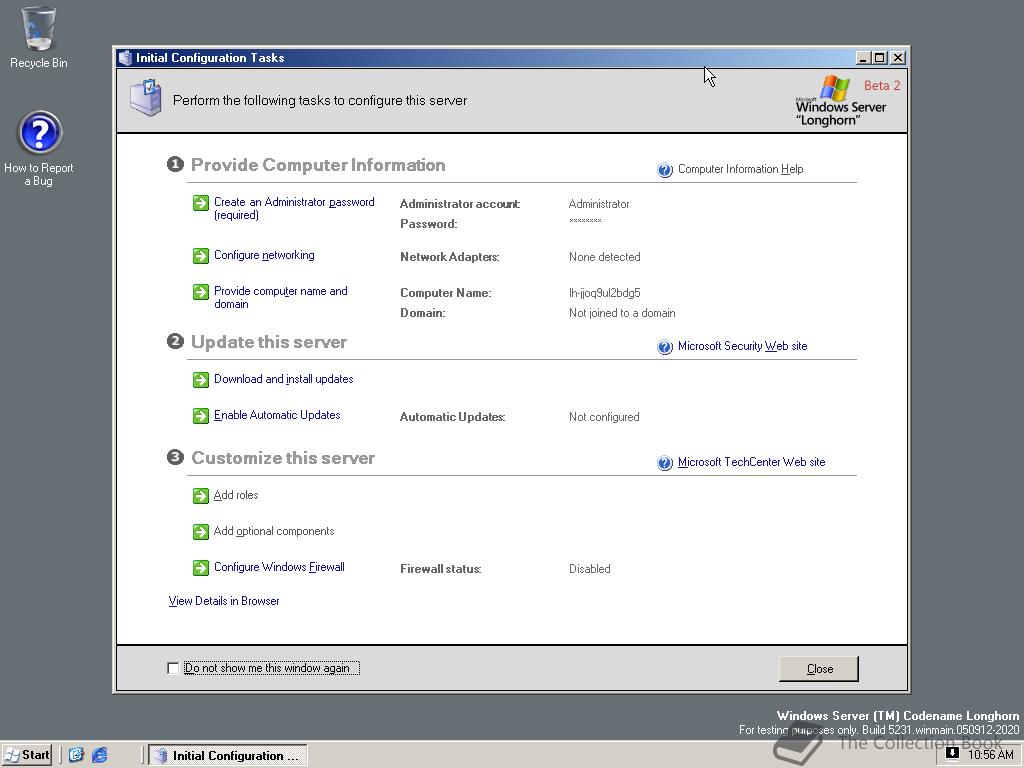Open Microsoft Security Web site link
Screen dimensions: 1024x768
[x=743, y=346]
